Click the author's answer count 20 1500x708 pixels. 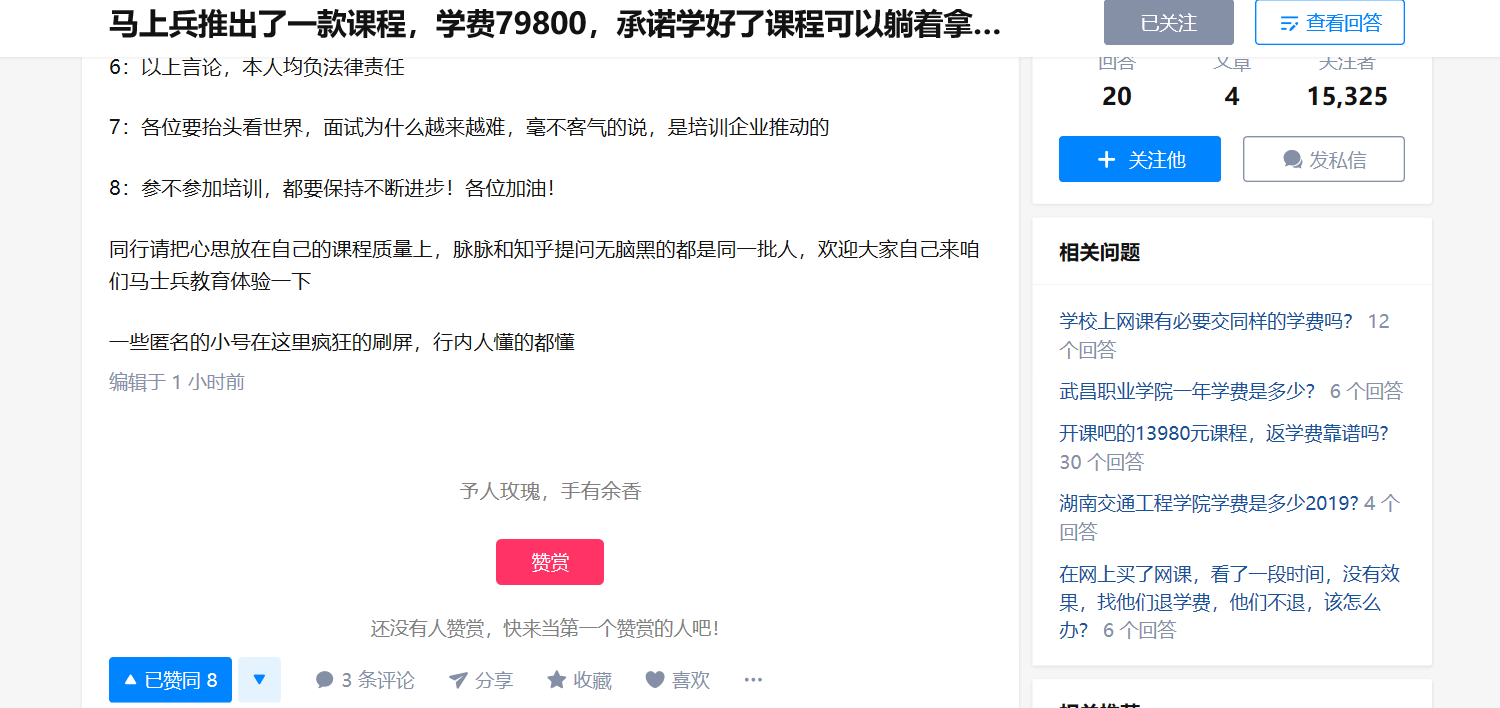[x=1116, y=96]
